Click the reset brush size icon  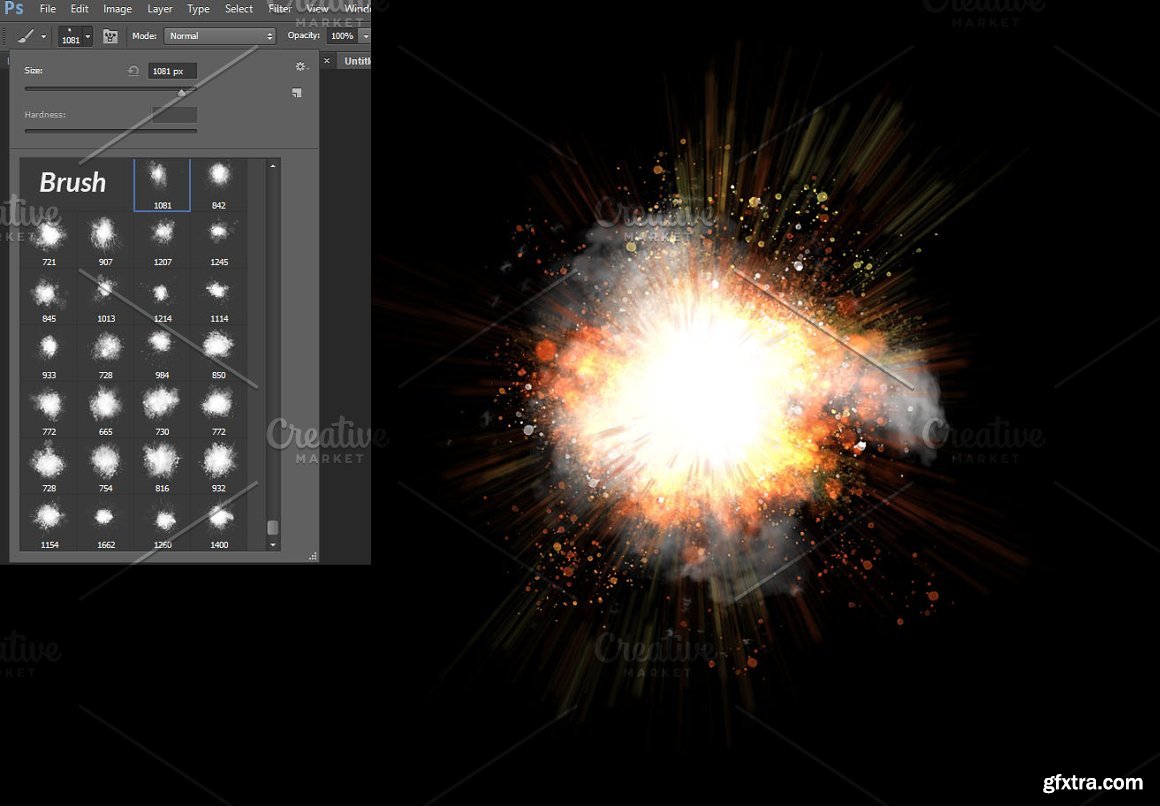(x=133, y=71)
